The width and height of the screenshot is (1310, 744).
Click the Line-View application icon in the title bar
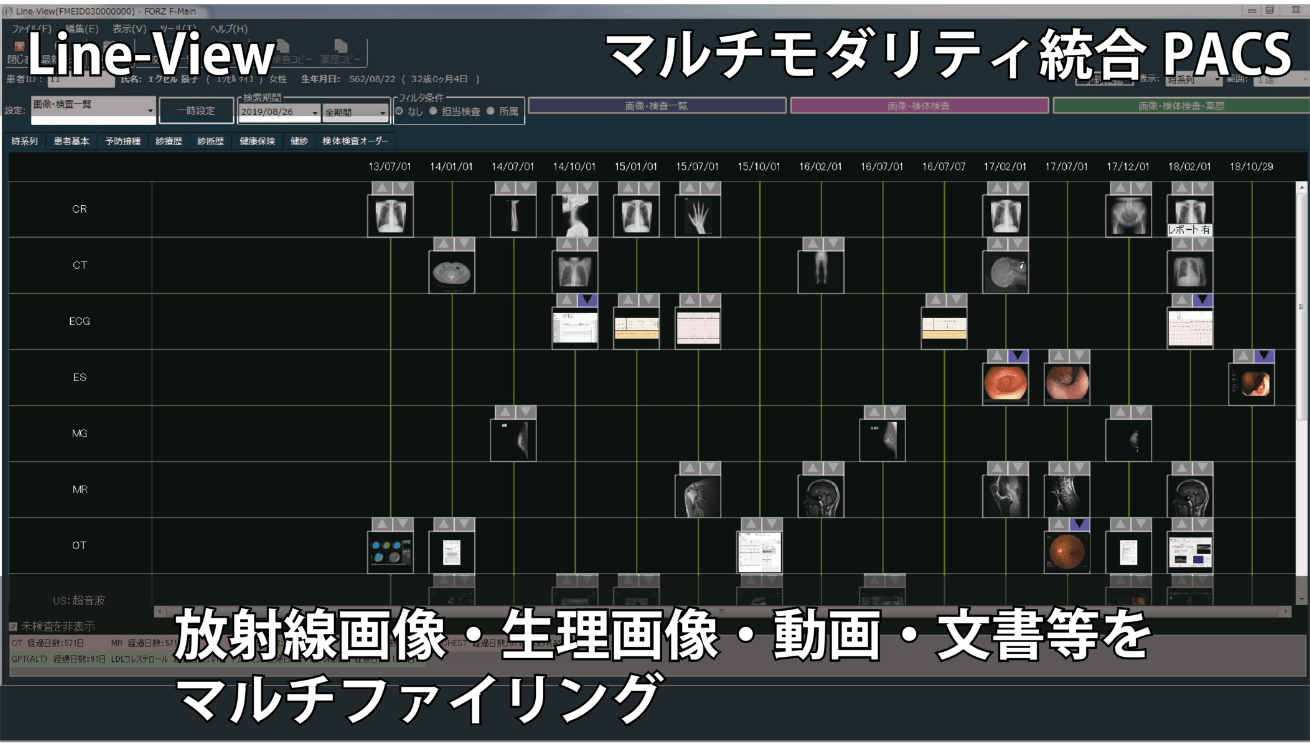click(x=8, y=8)
